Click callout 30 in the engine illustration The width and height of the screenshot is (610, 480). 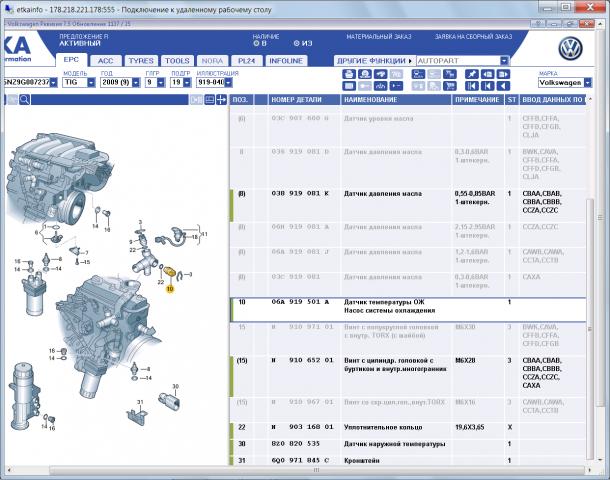175,386
